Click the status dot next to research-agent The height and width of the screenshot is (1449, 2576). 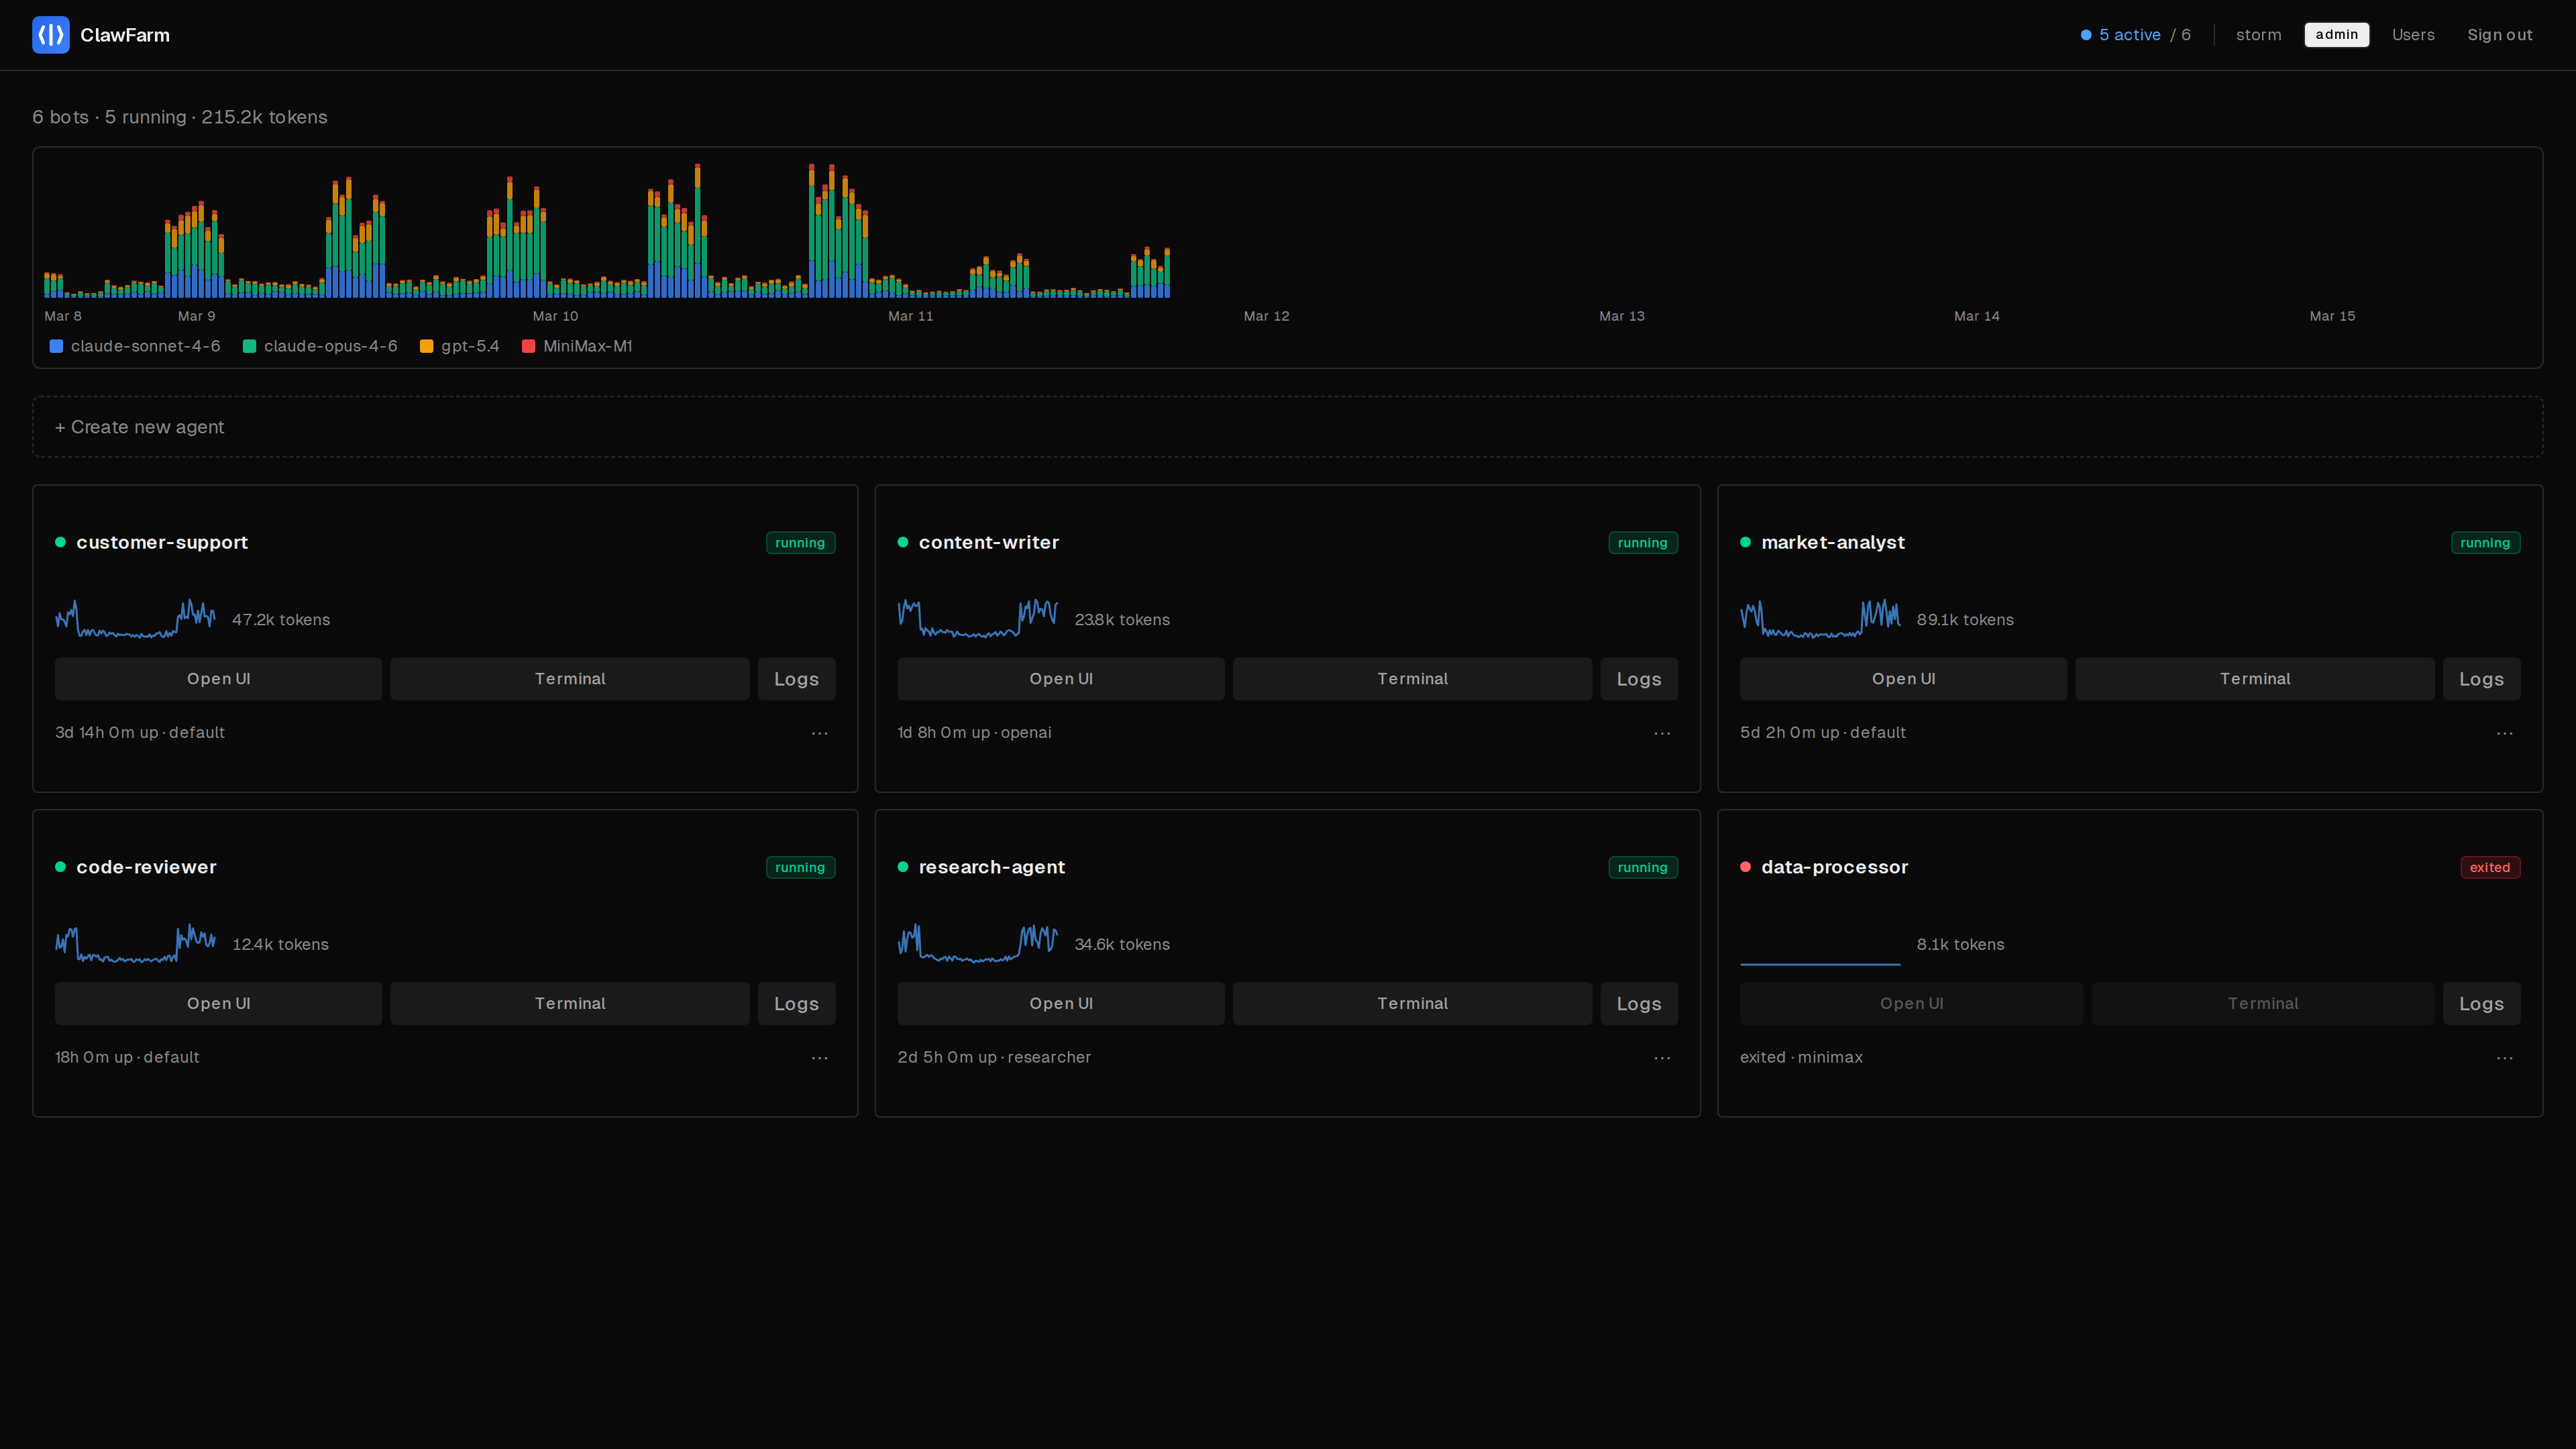coord(903,867)
